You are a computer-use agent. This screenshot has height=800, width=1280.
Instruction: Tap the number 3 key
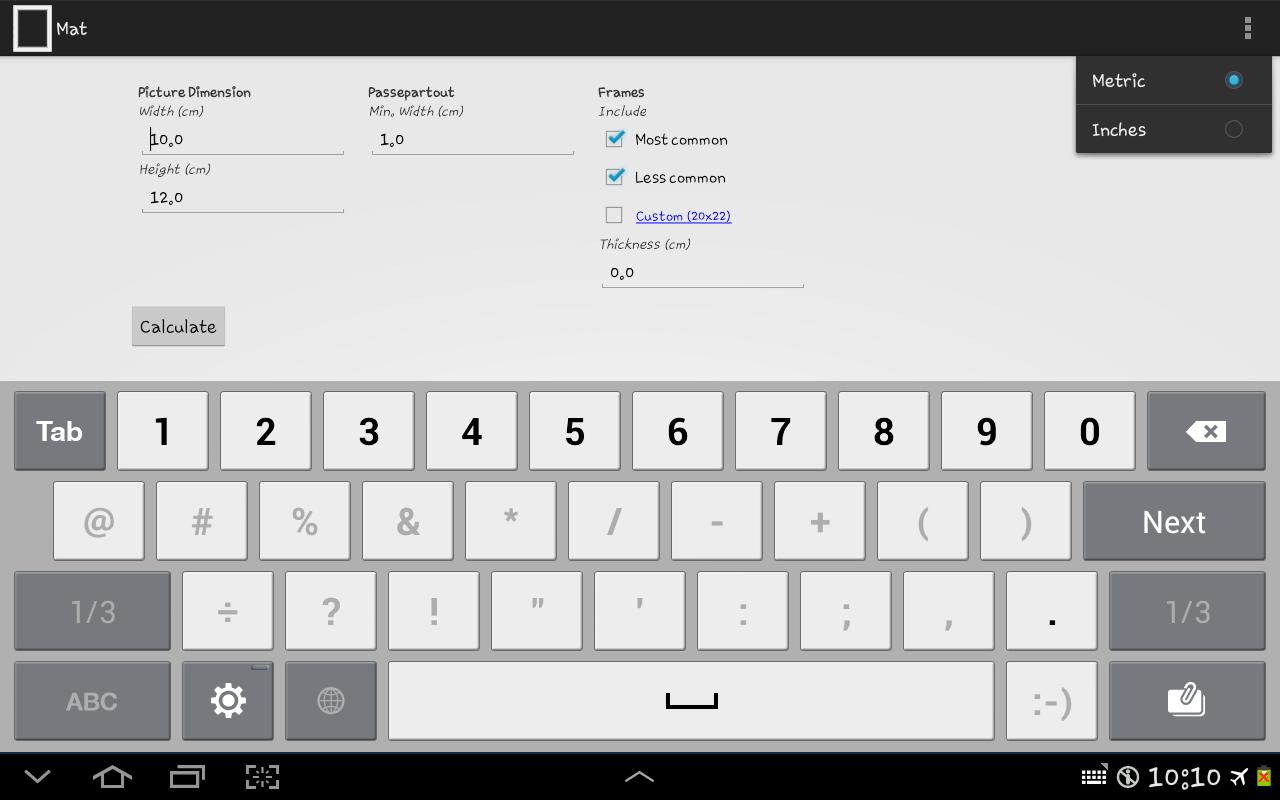click(x=368, y=431)
